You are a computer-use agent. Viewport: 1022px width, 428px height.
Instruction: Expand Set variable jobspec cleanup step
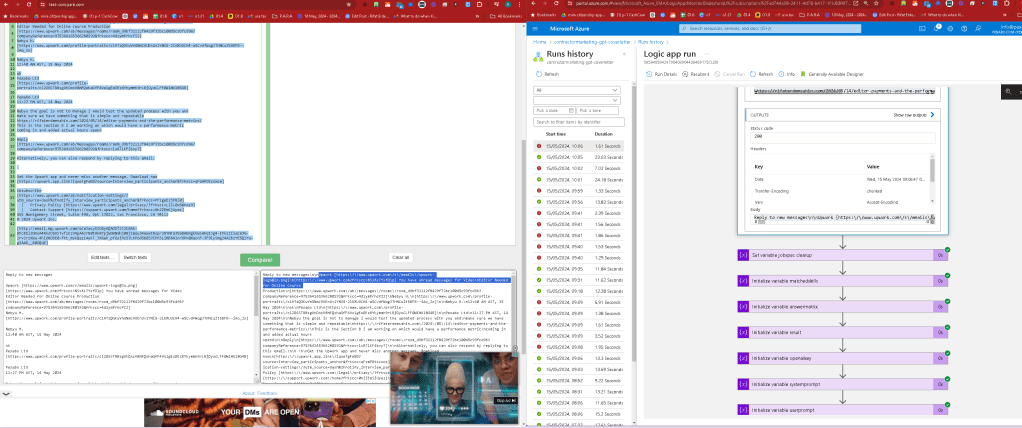pyautogui.click(x=843, y=255)
